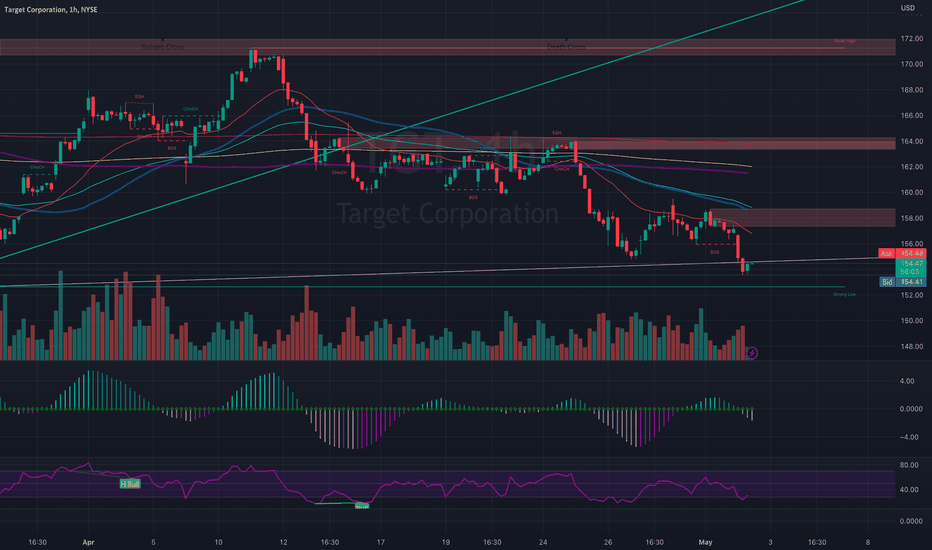Viewport: 932px width, 550px height.
Task: Click the May date on time axis
Action: pos(706,542)
